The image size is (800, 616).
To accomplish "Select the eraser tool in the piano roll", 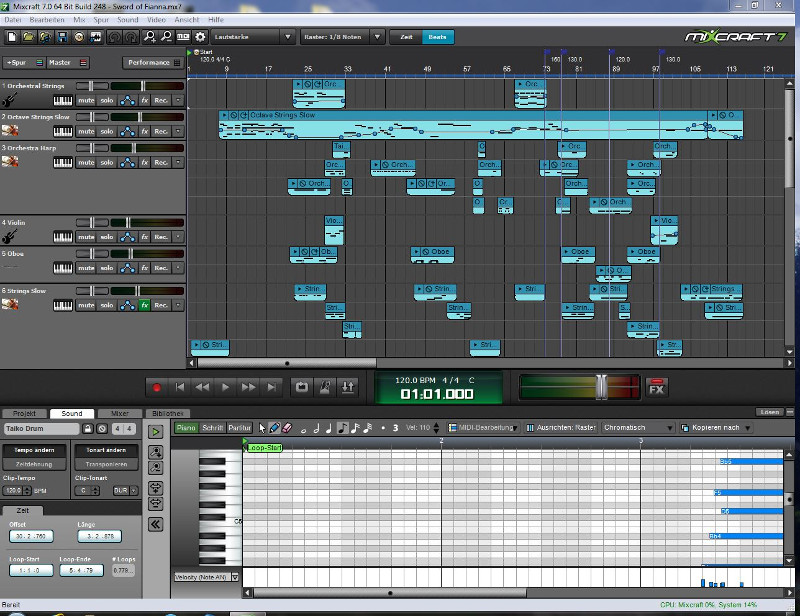I will coord(287,428).
